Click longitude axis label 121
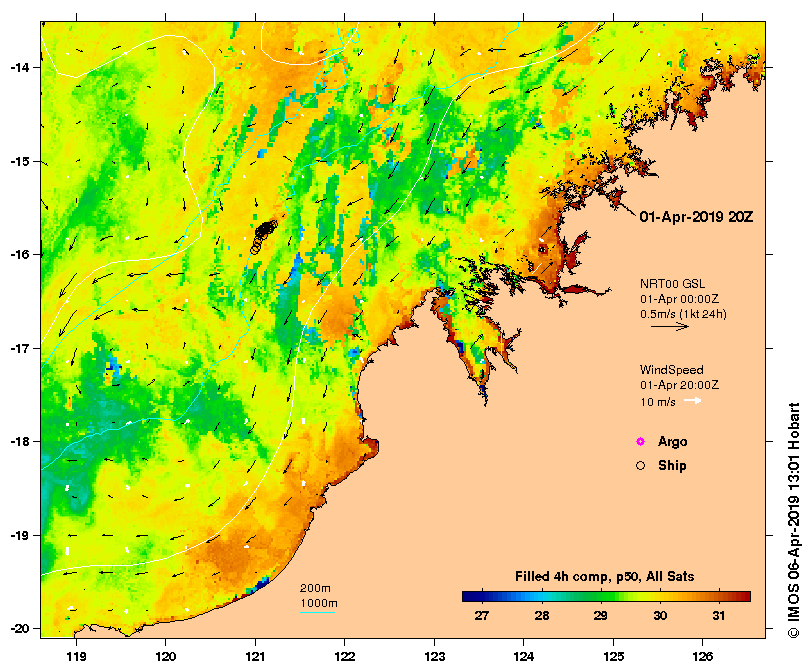Viewport: 809px width, 672px height. coord(255,657)
